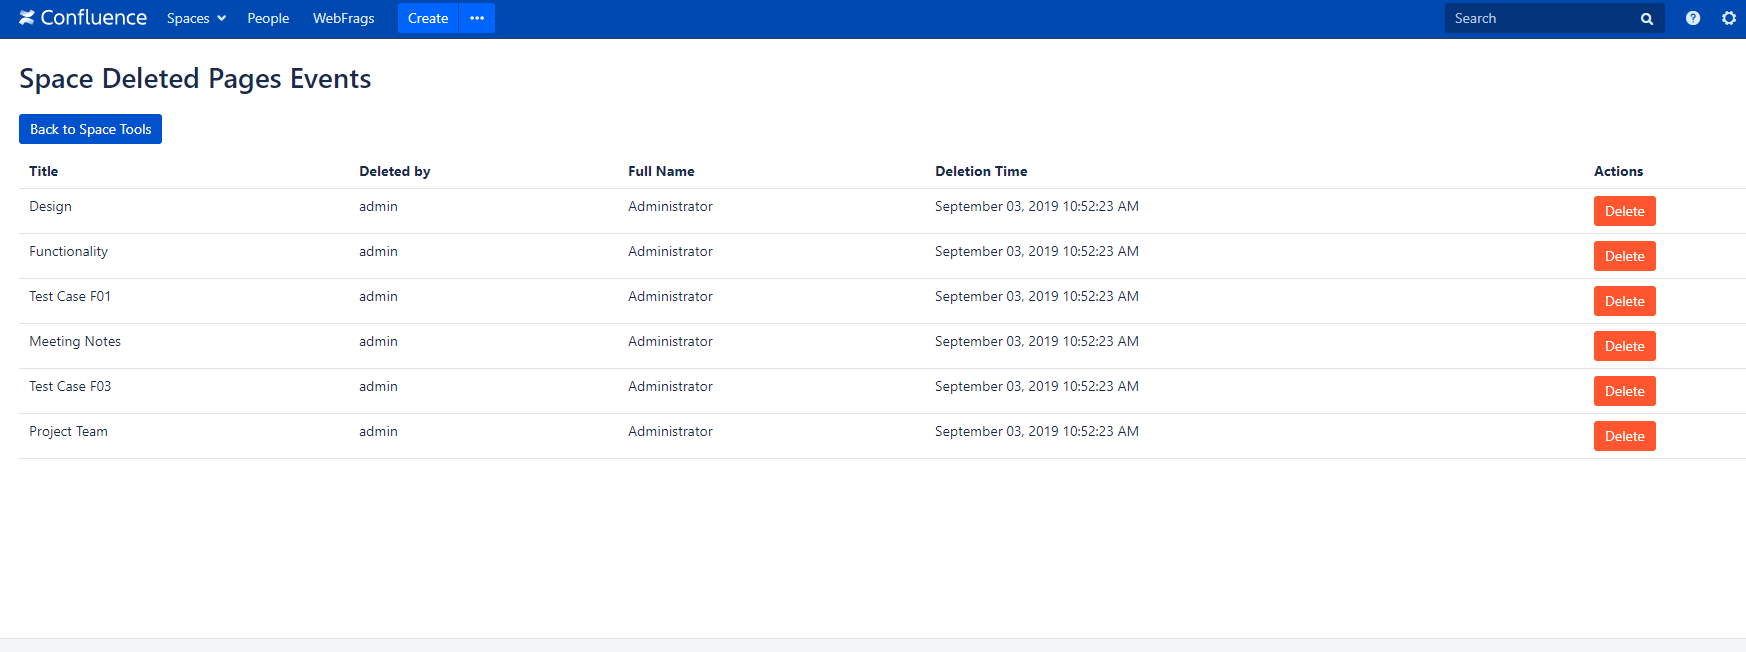Image resolution: width=1746 pixels, height=652 pixels.
Task: Click the Create button
Action: coord(428,18)
